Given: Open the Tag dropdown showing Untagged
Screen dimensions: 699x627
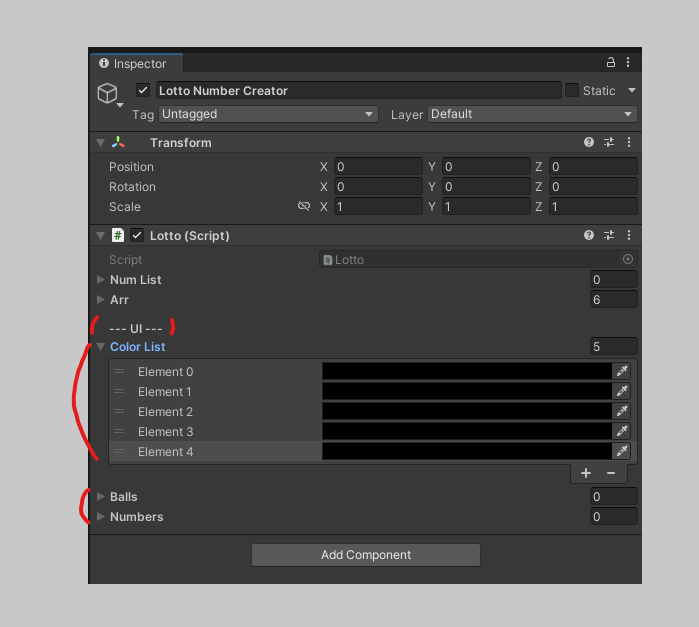Looking at the screenshot, I should pos(268,114).
